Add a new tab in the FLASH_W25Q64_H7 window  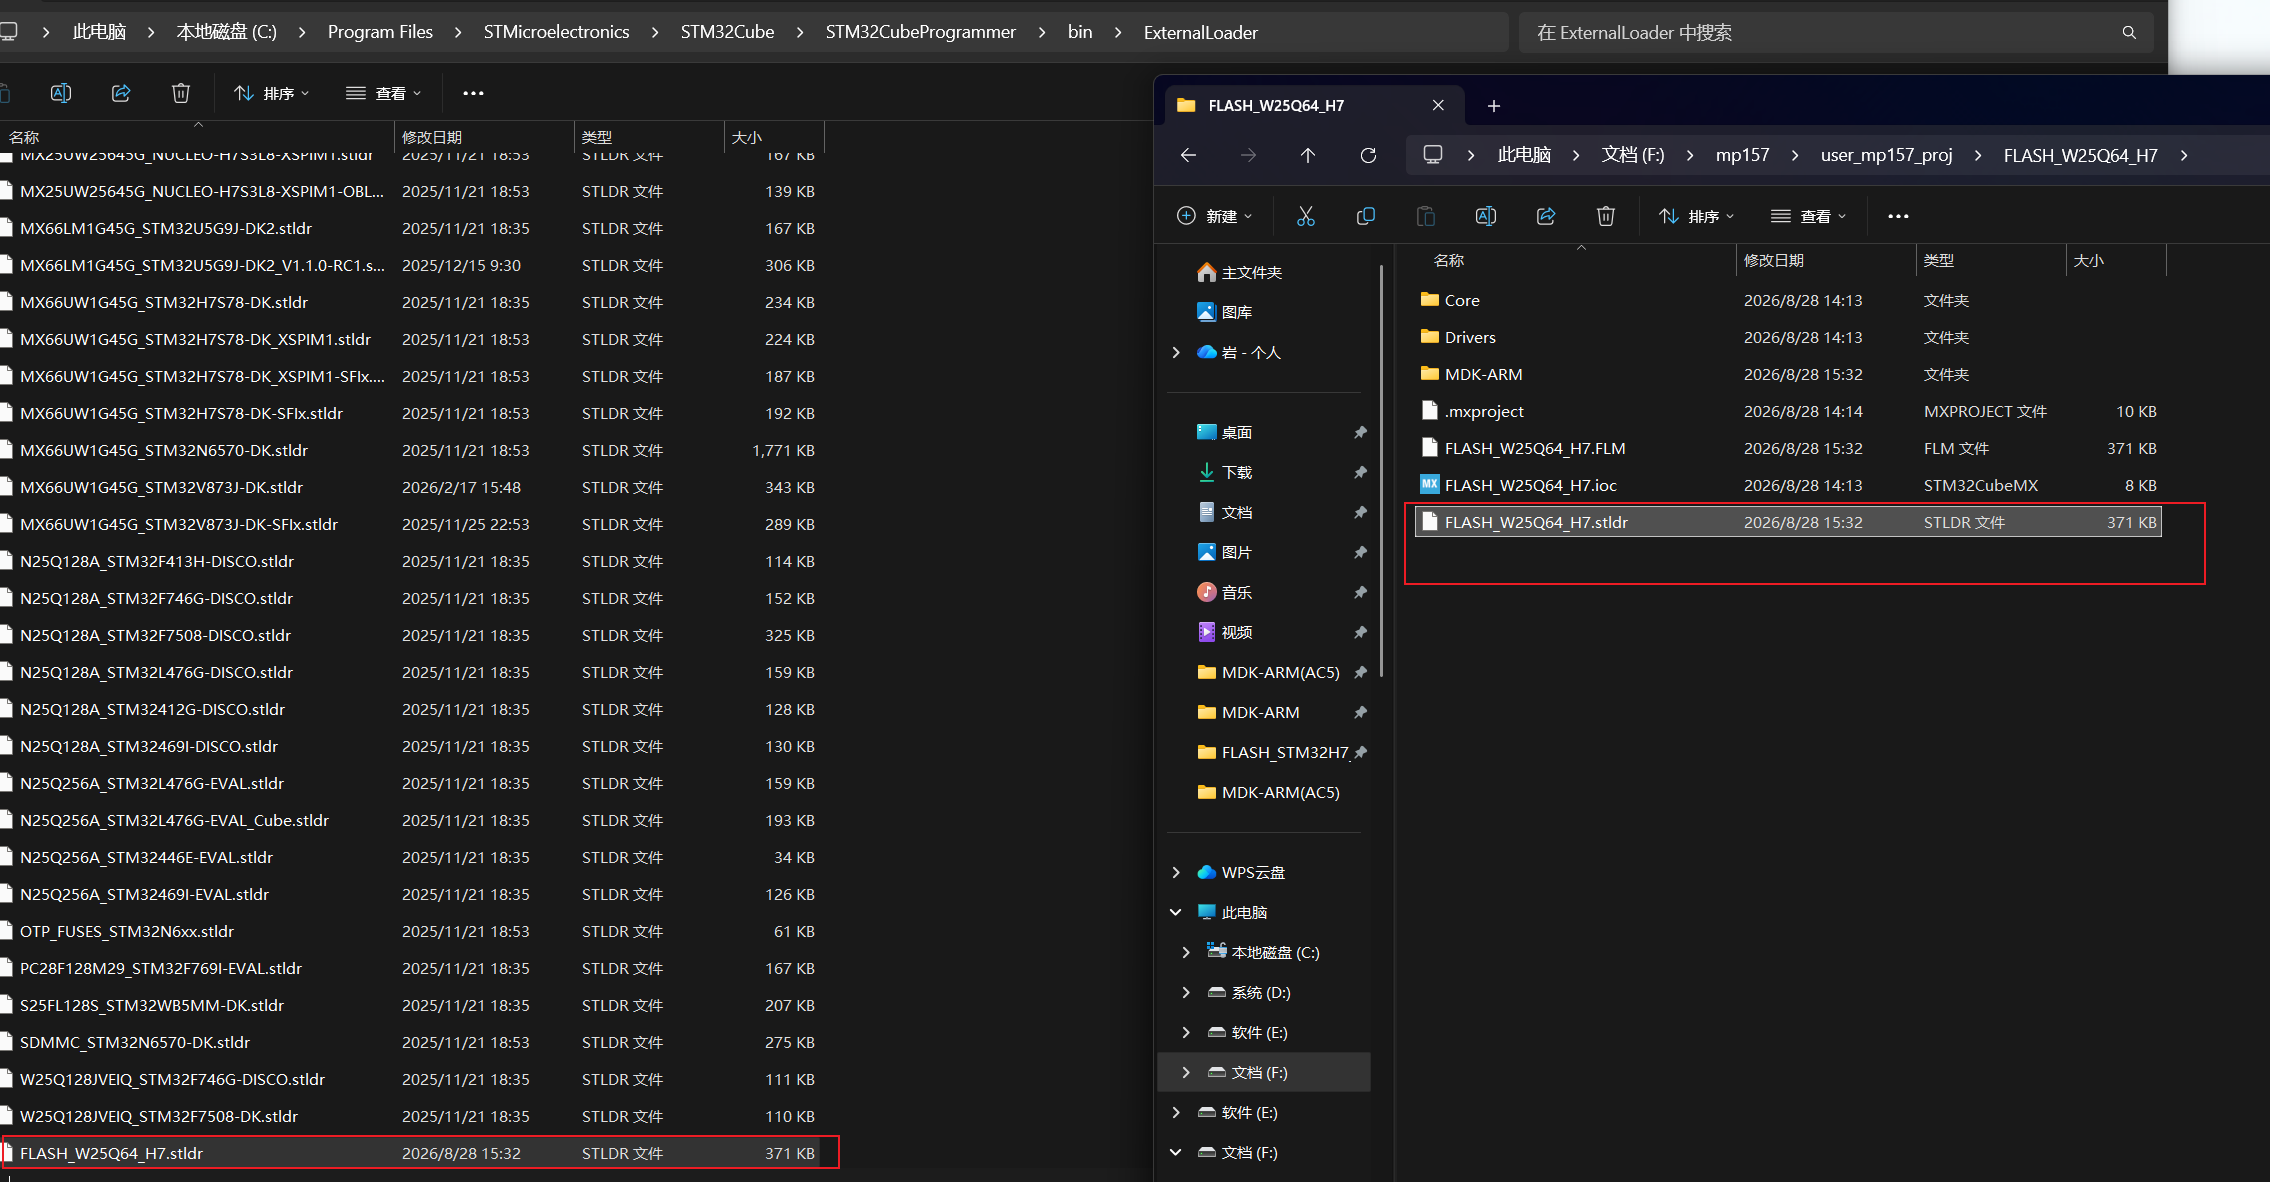coord(1494,106)
